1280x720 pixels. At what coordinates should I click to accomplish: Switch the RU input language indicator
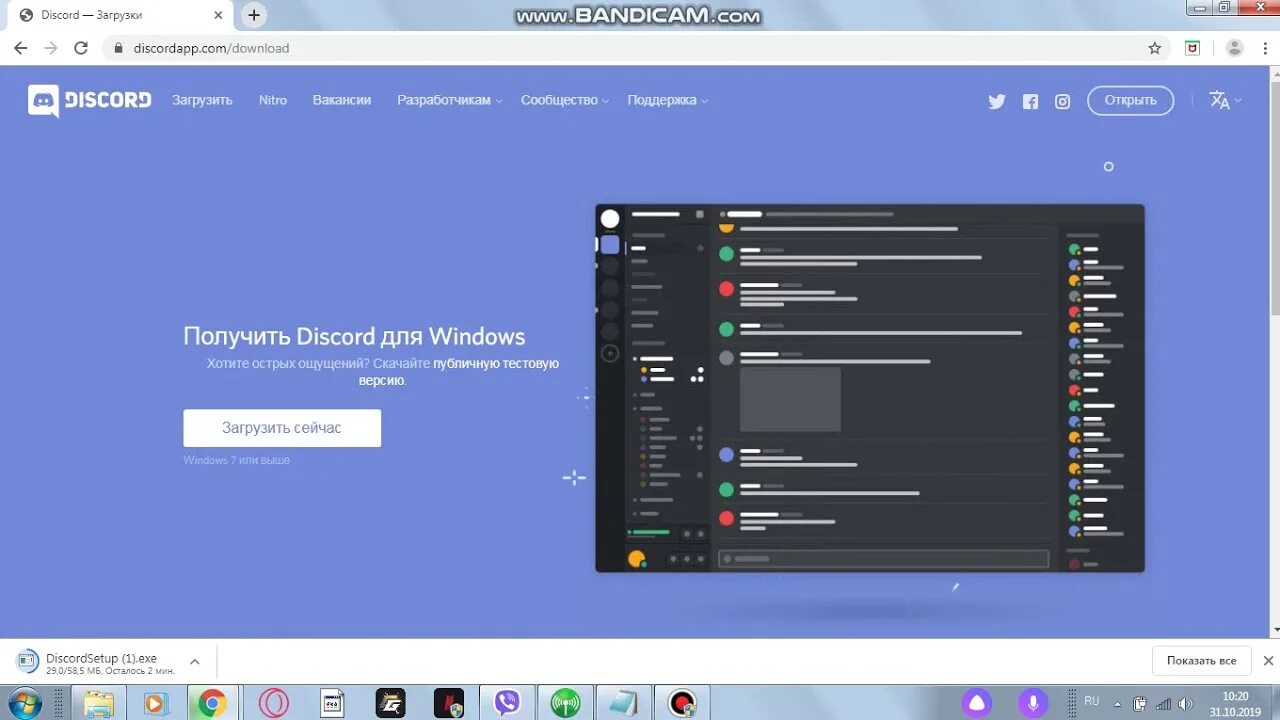tap(1092, 702)
